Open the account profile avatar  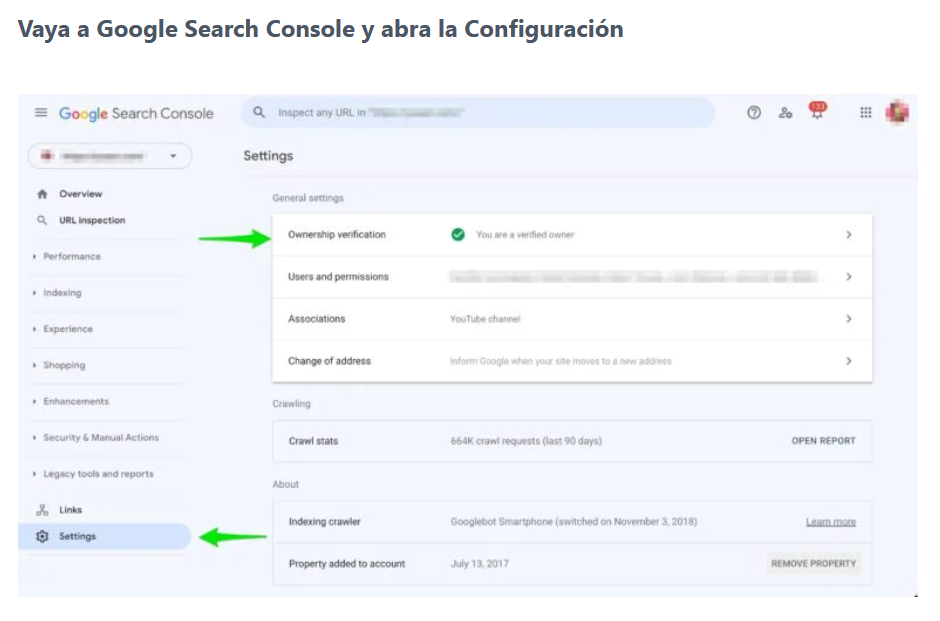pos(897,112)
